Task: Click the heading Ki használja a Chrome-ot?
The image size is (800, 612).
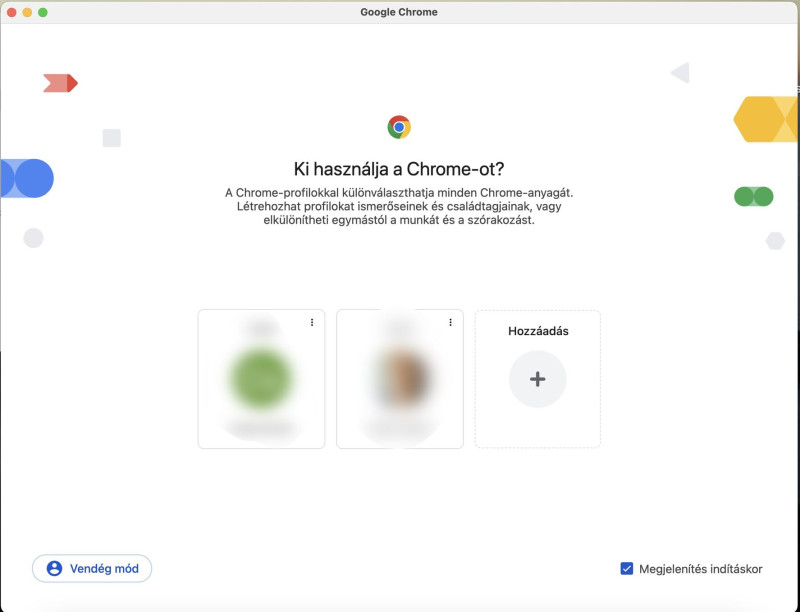Action: pyautogui.click(x=399, y=169)
